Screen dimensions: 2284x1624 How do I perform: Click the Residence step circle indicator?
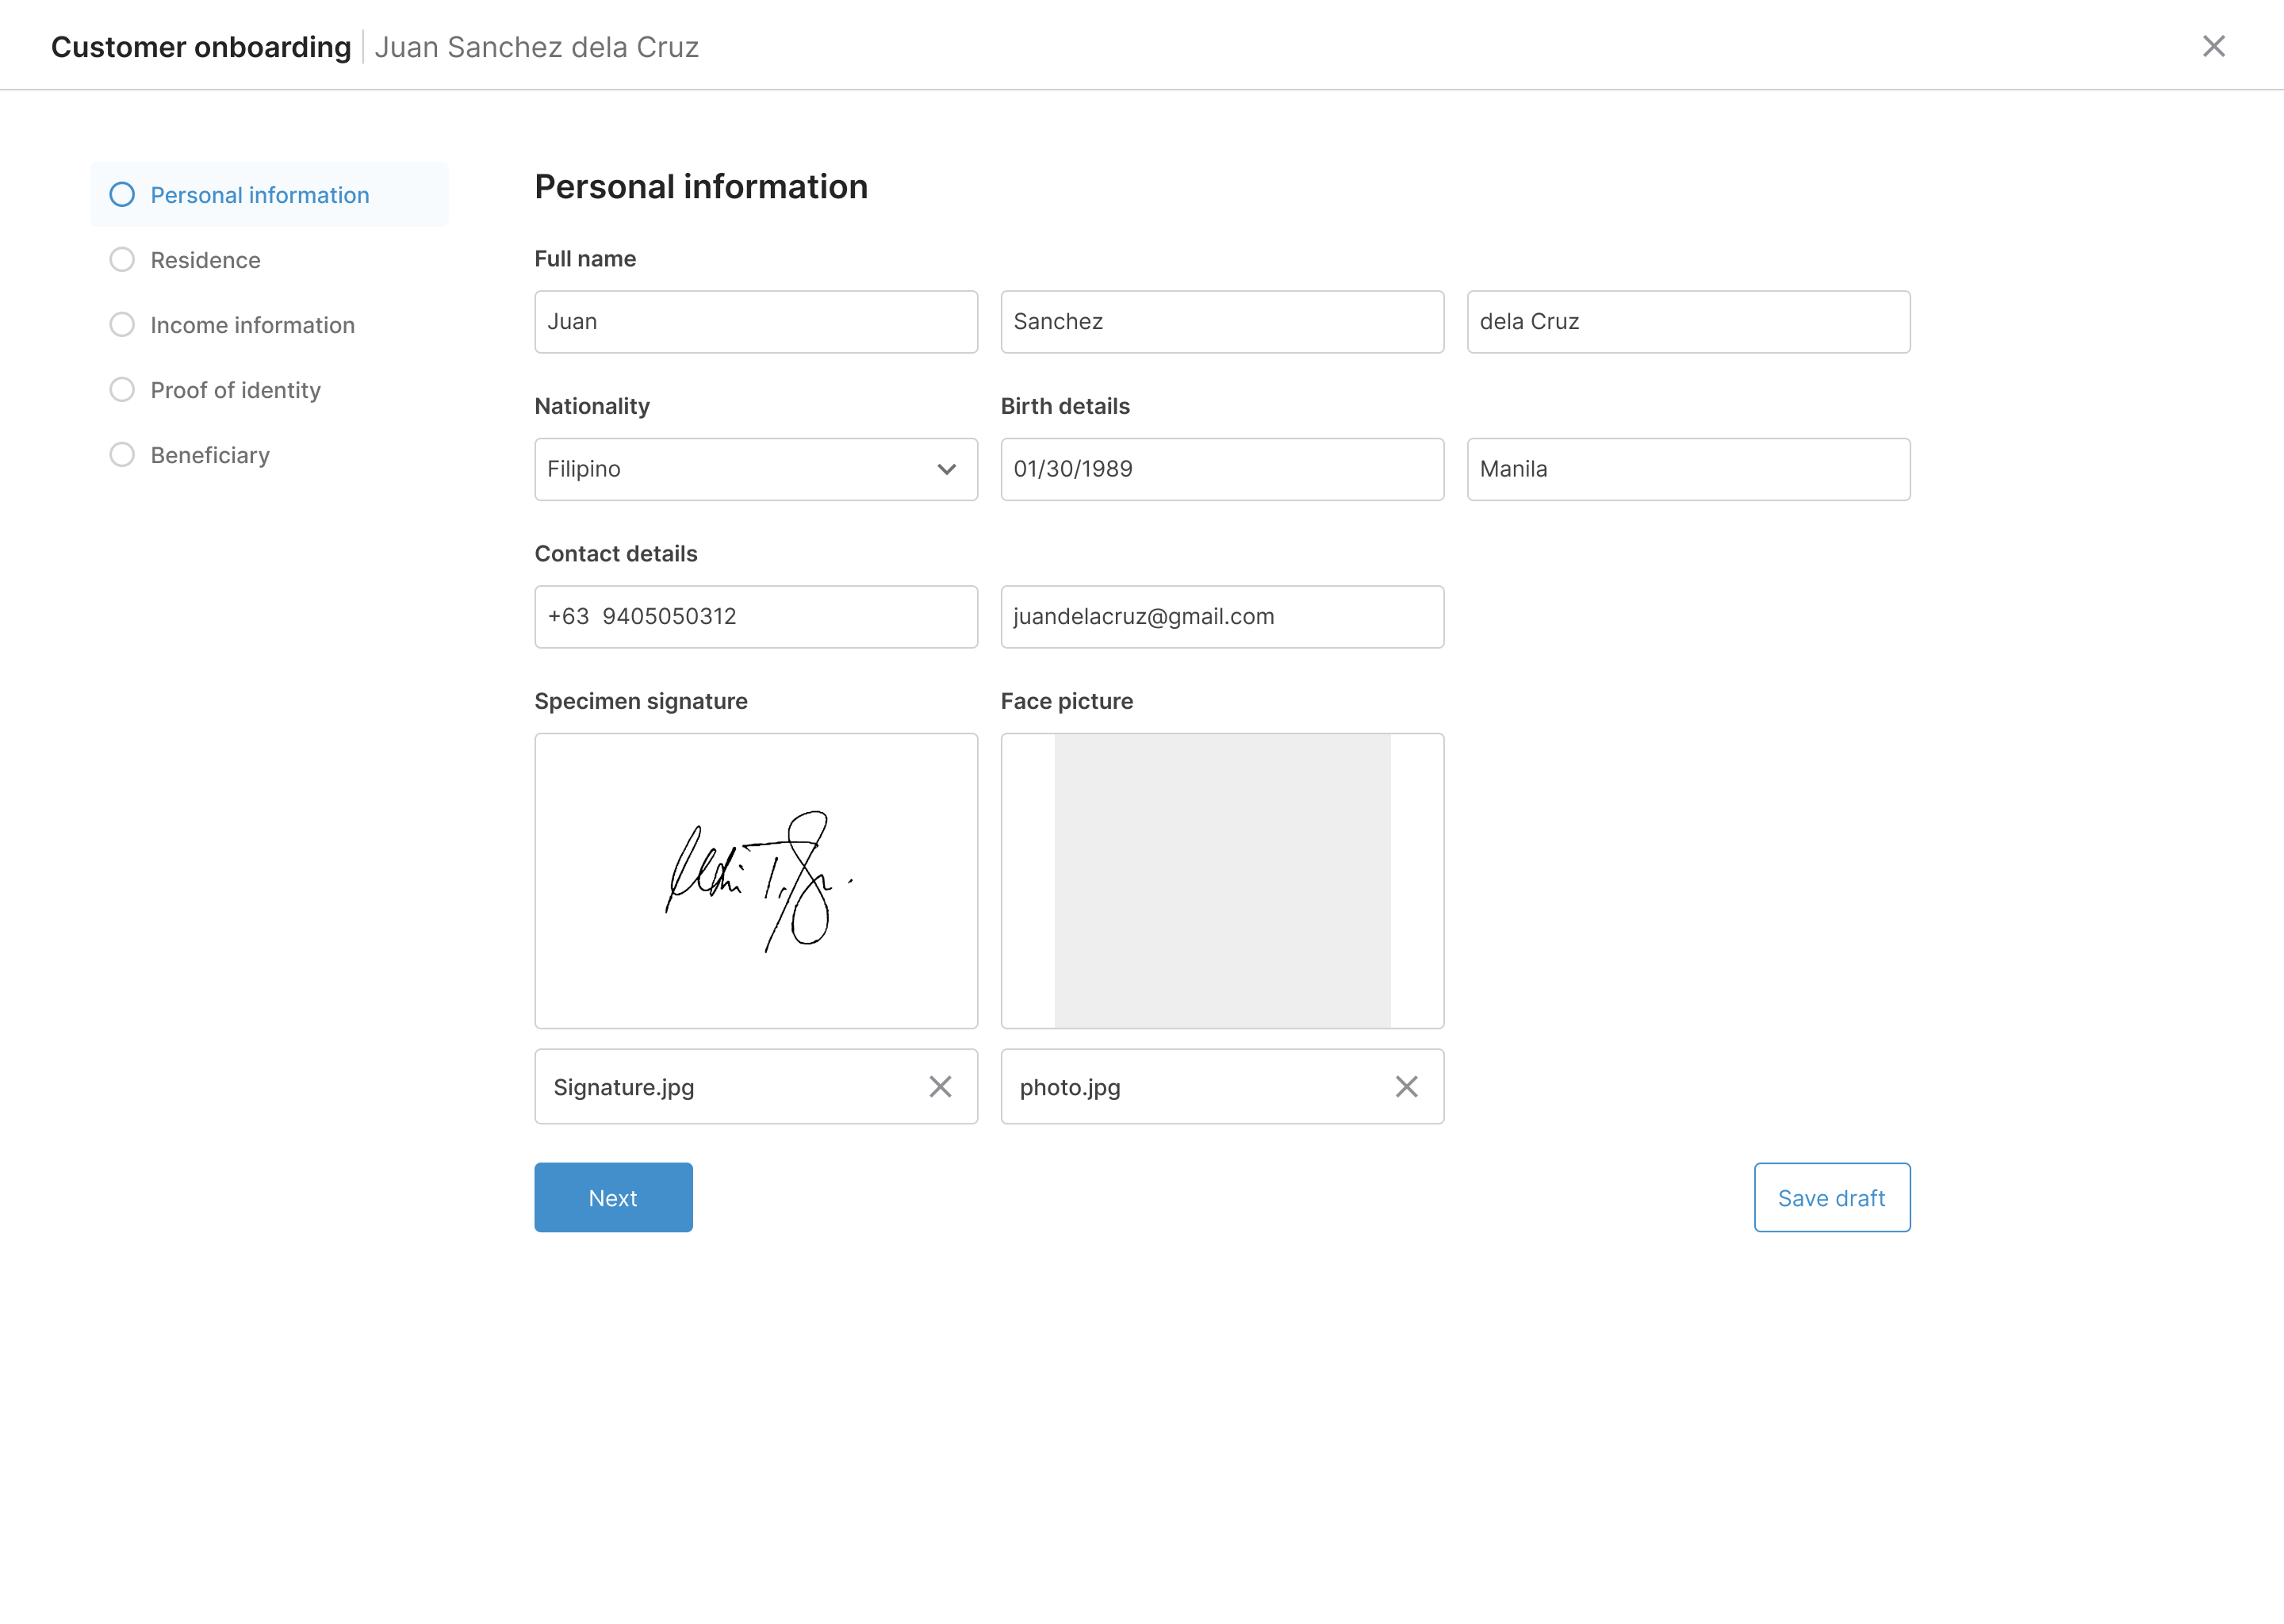(122, 259)
